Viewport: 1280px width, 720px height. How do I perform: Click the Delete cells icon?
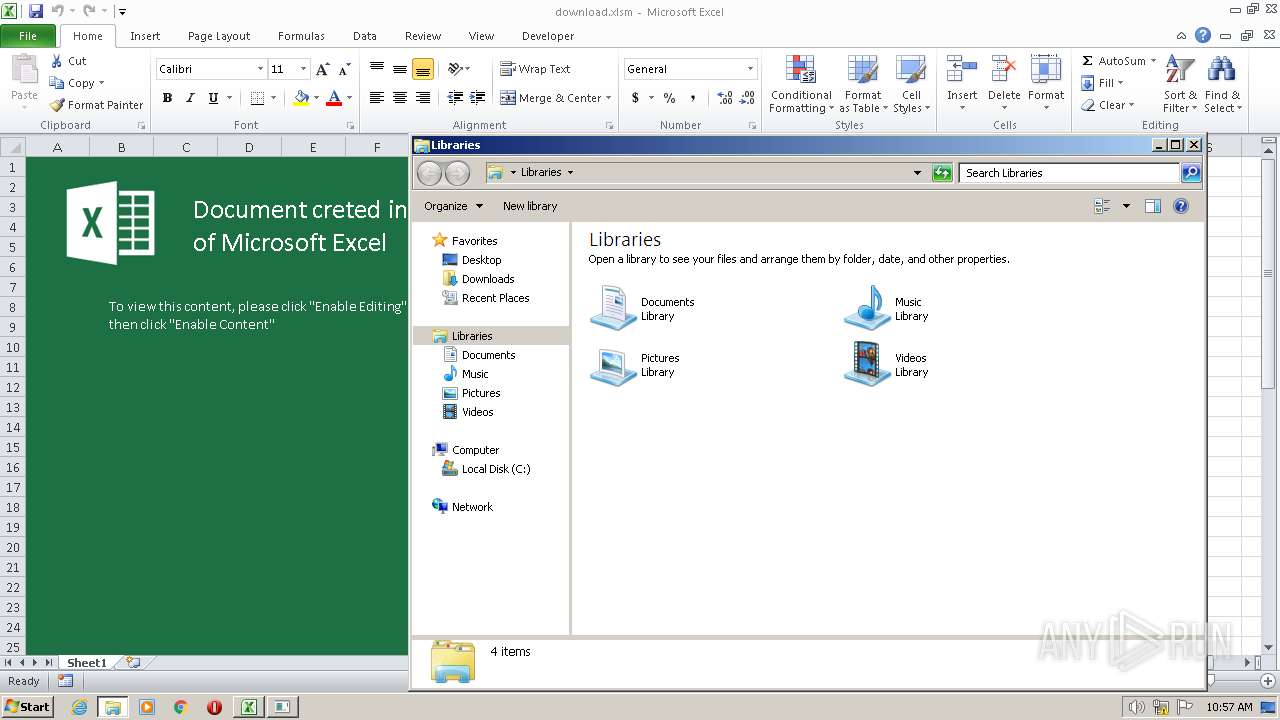click(1004, 70)
